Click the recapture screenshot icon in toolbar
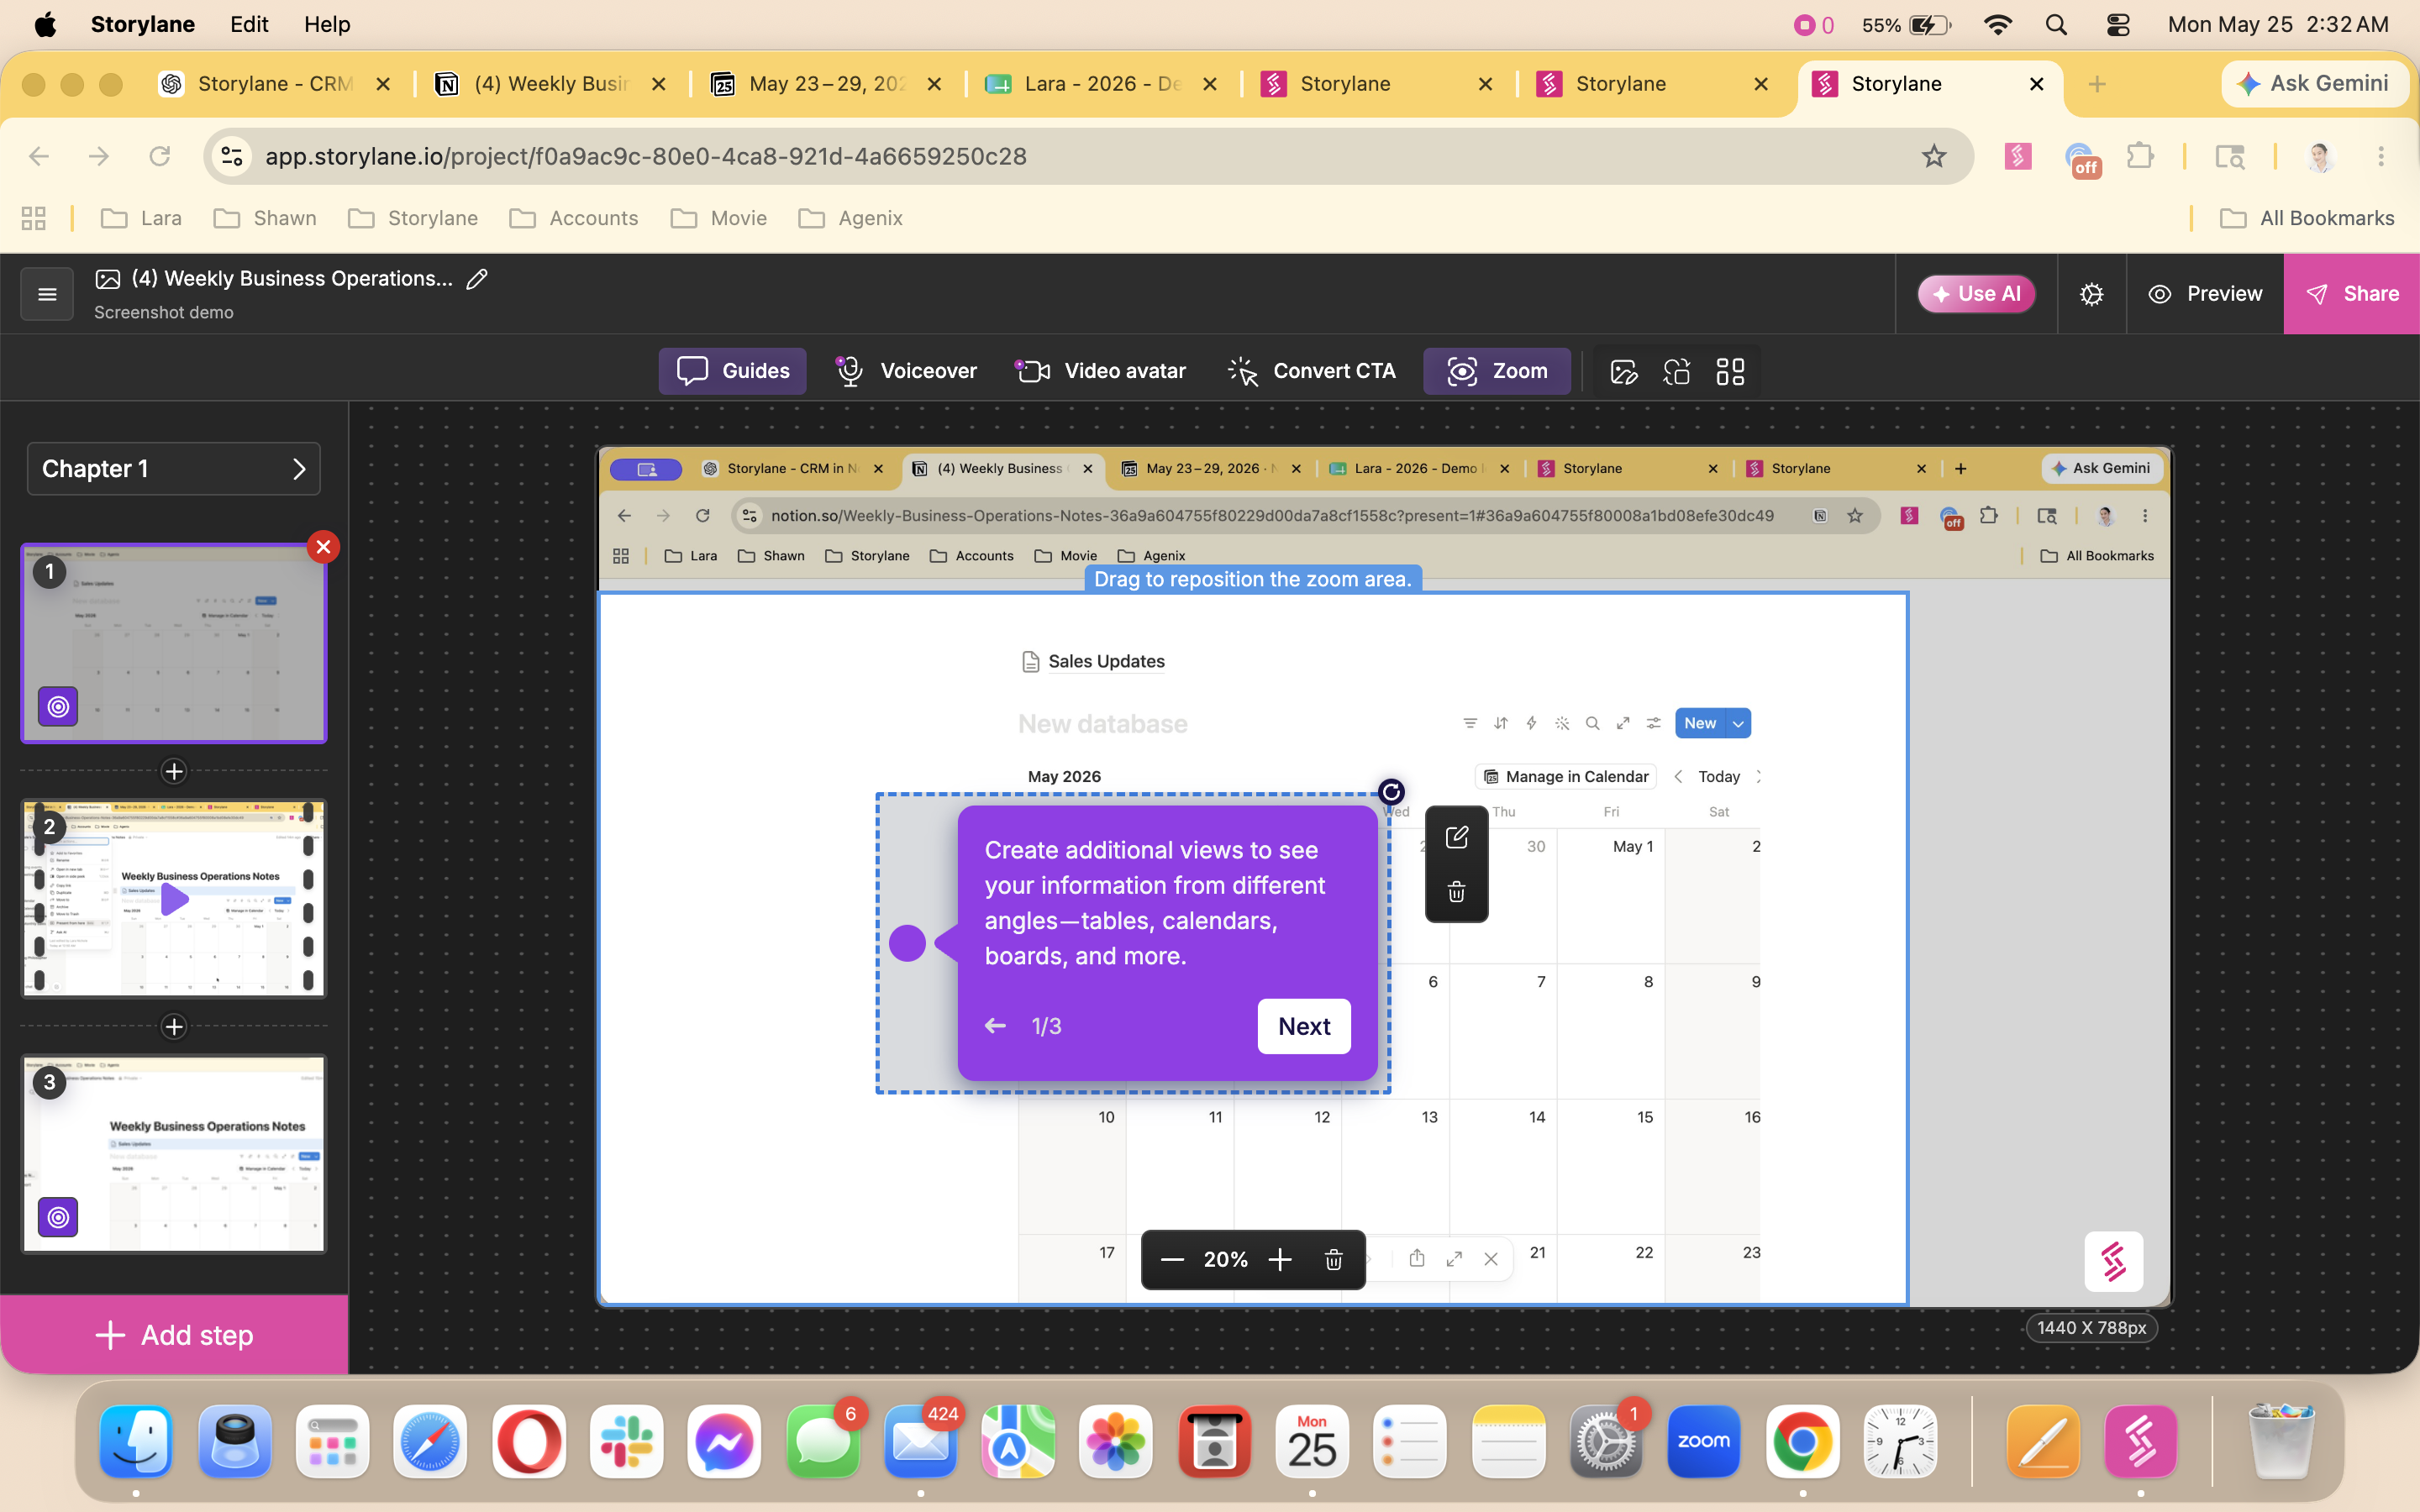This screenshot has width=2420, height=1512. tap(1677, 372)
